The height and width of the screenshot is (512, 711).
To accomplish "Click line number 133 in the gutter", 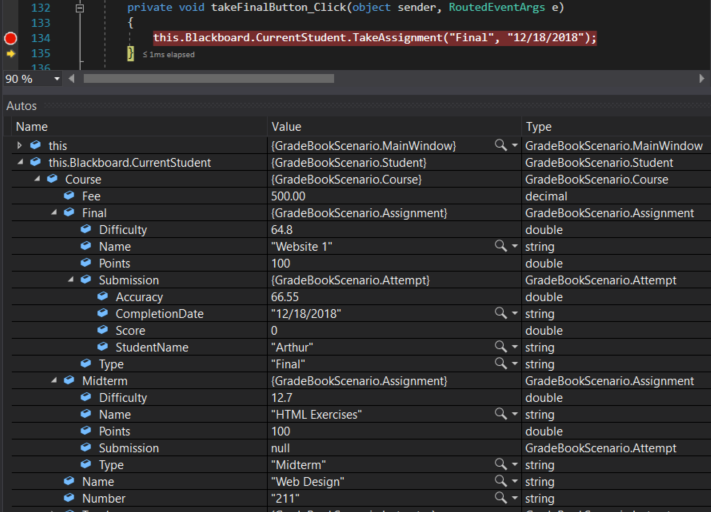I will tap(41, 23).
